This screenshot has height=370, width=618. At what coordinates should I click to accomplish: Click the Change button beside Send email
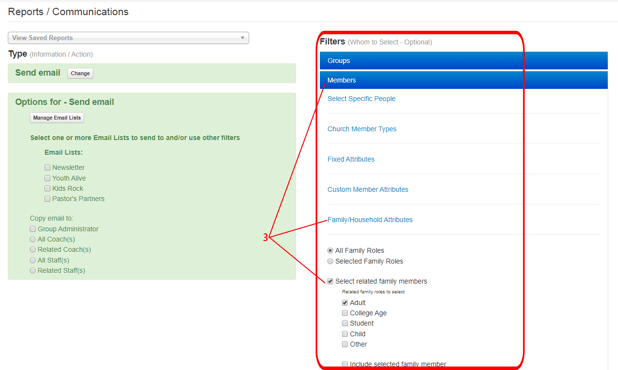tap(80, 73)
